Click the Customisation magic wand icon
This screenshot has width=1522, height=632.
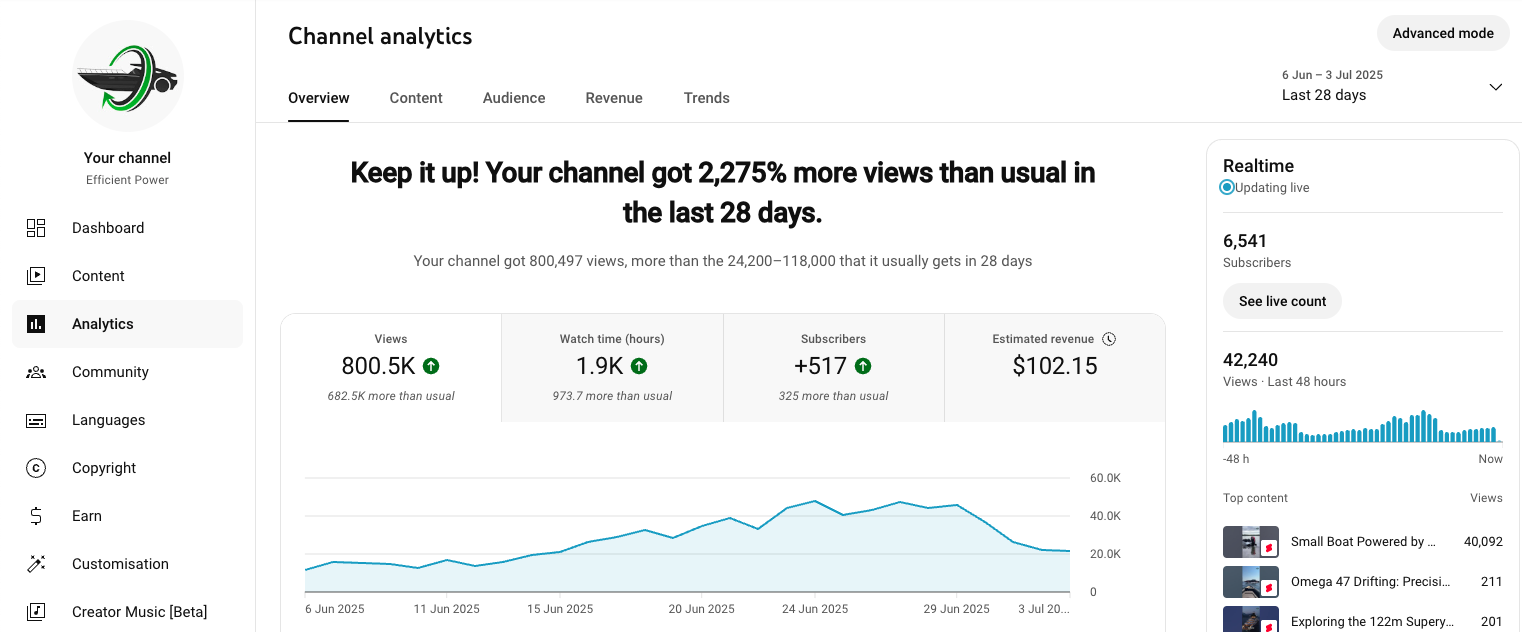pyautogui.click(x=36, y=564)
